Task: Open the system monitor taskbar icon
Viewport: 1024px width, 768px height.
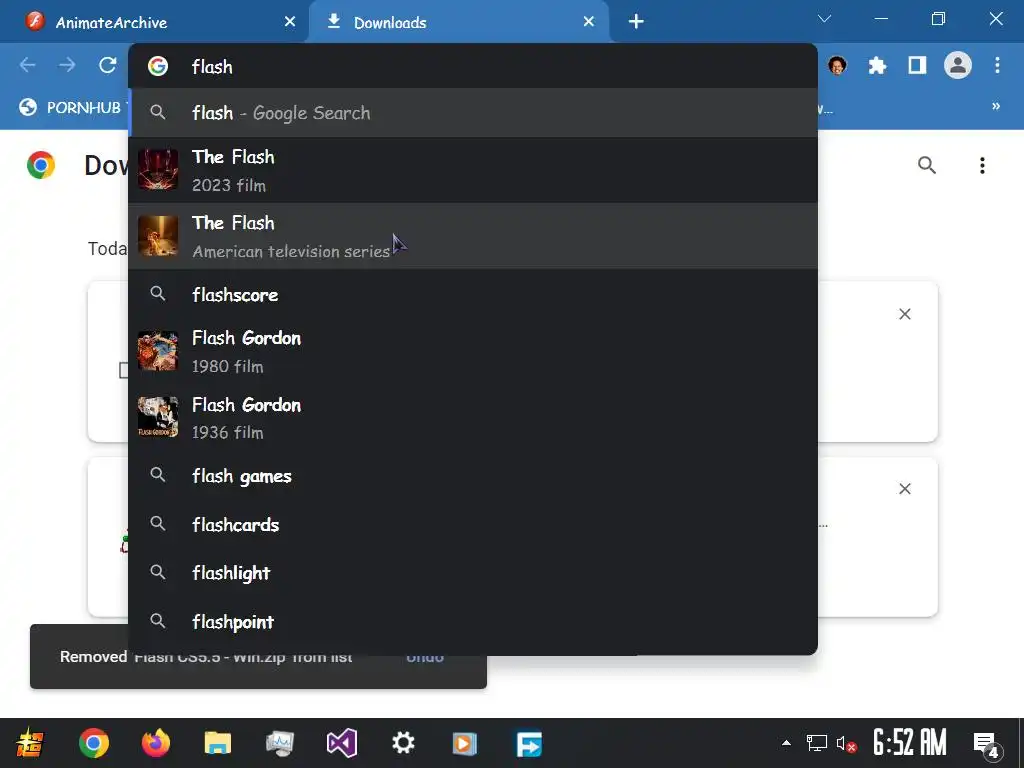Action: click(280, 743)
